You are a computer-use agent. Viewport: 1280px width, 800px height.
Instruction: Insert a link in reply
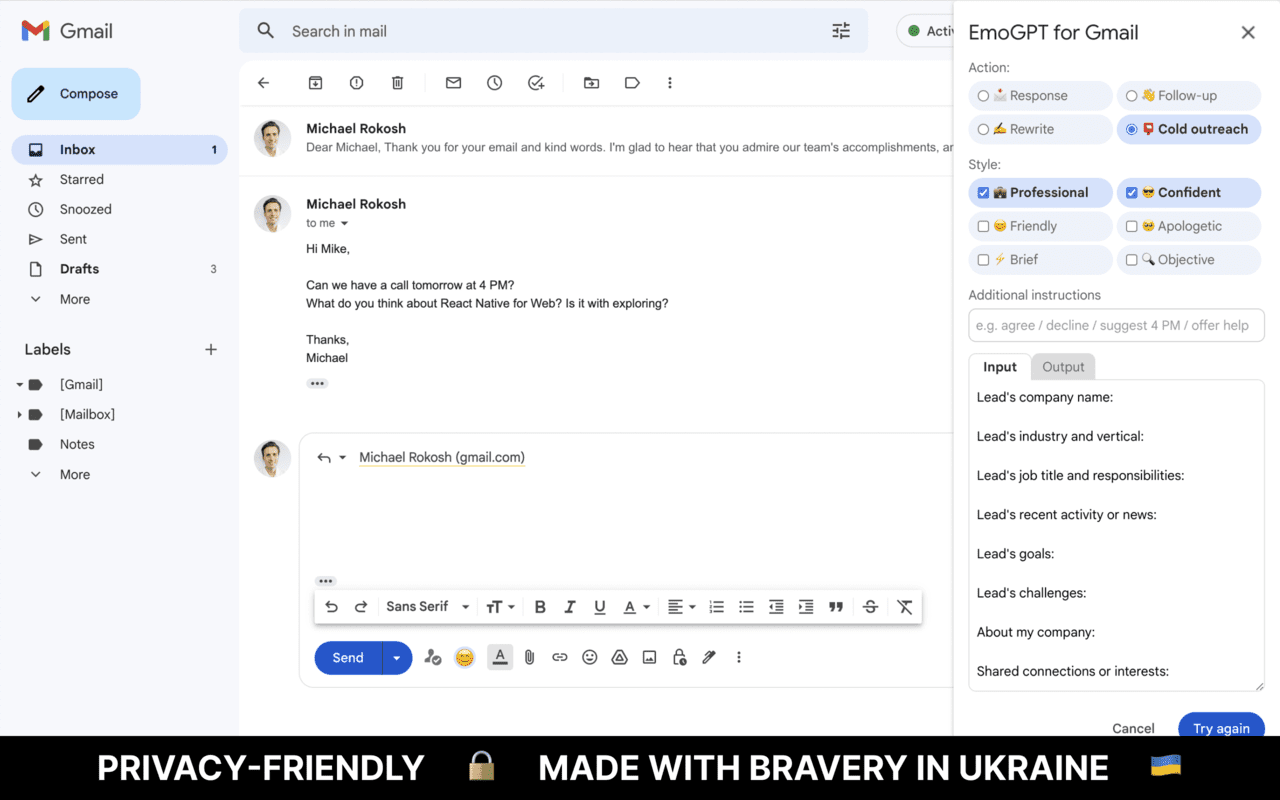(560, 657)
